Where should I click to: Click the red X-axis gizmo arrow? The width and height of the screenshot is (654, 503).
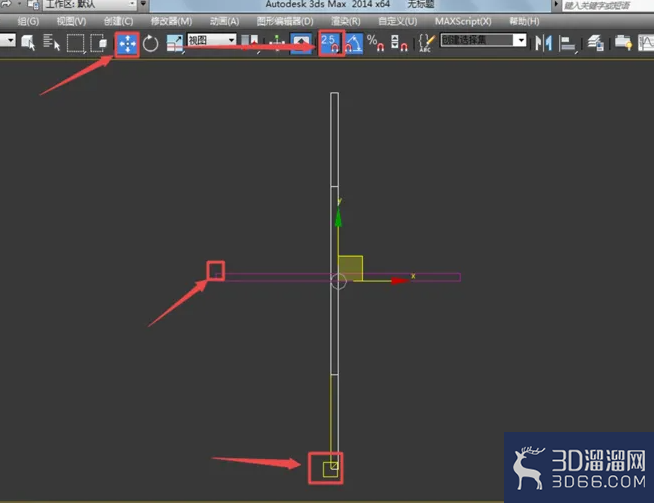400,281
